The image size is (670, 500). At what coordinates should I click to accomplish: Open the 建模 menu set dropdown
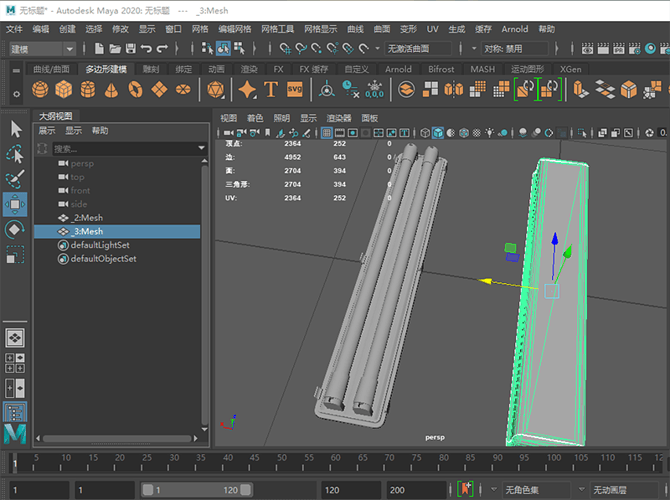[x=41, y=48]
